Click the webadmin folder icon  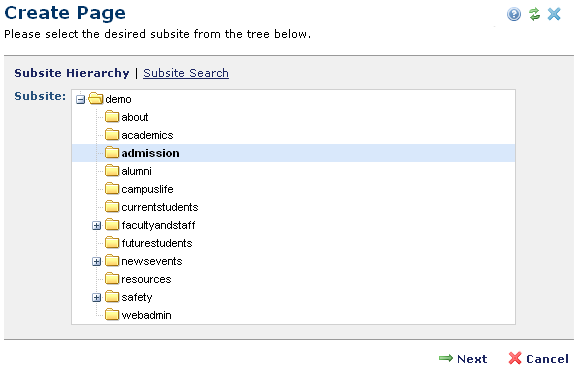pyautogui.click(x=112, y=315)
